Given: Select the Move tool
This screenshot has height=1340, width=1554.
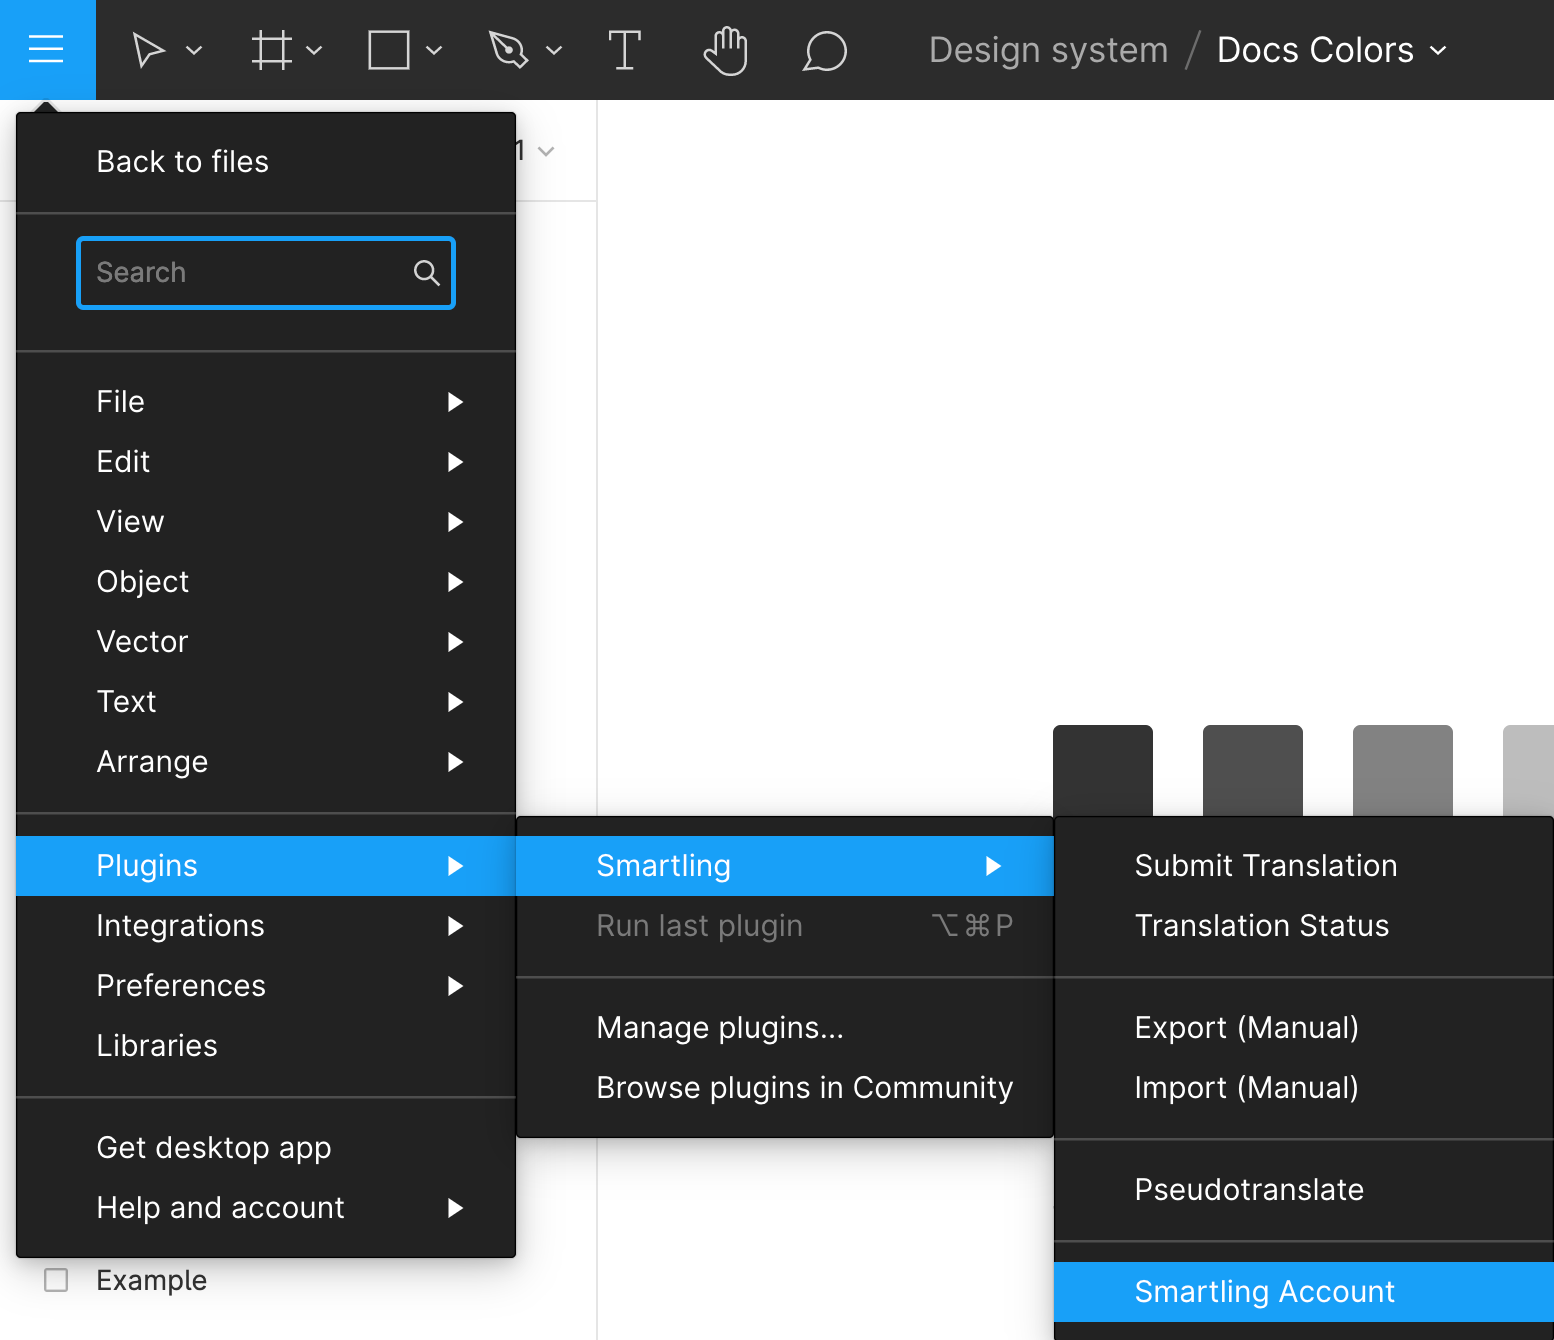Looking at the screenshot, I should (x=148, y=49).
